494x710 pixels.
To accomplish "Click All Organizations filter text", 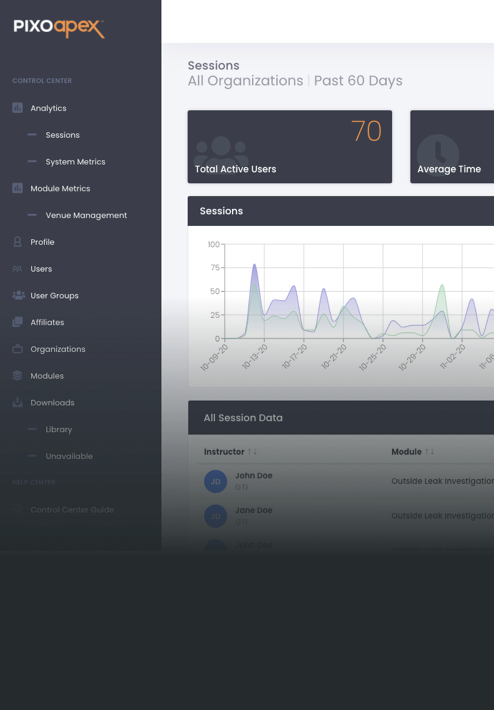I will pos(245,81).
